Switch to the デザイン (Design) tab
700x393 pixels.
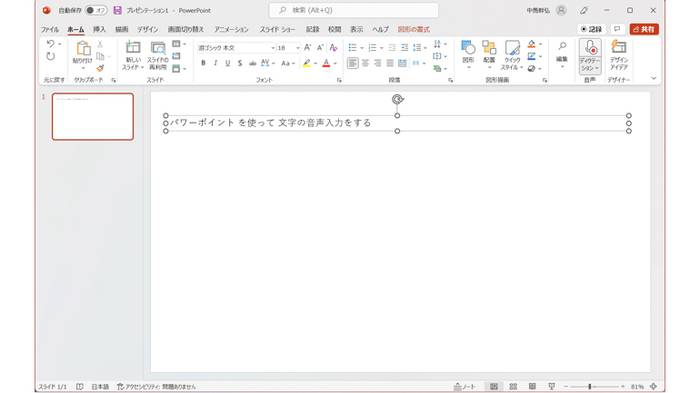147,29
